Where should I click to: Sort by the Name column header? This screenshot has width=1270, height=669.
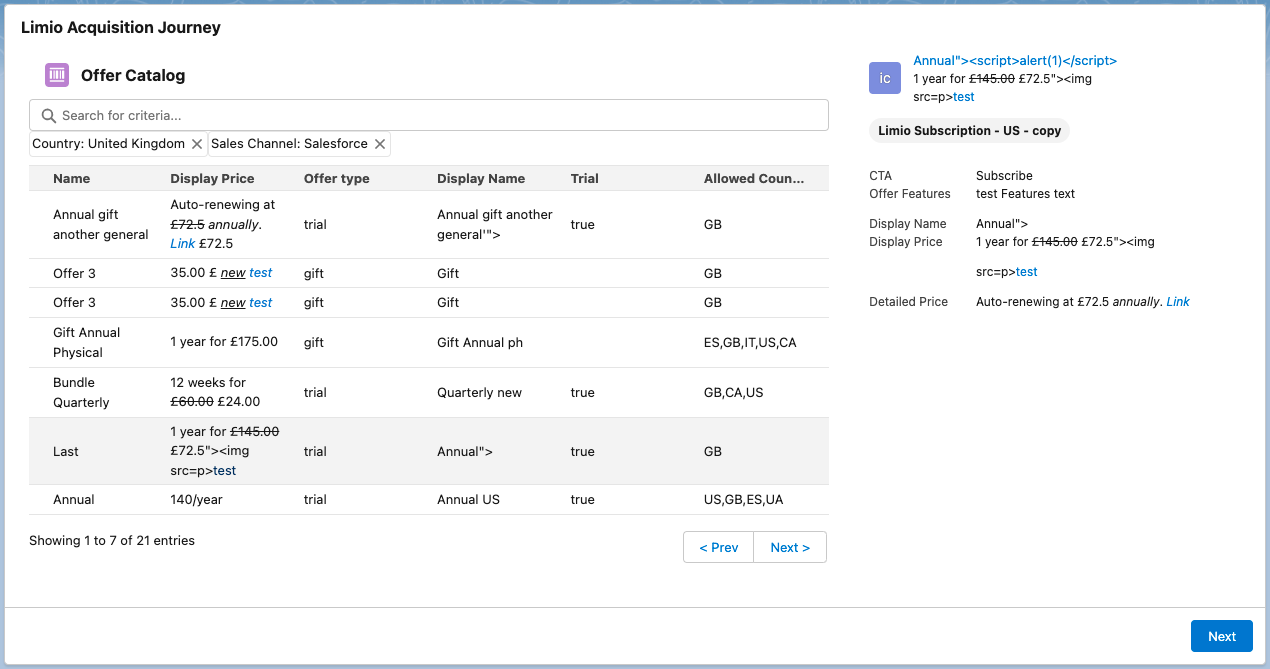point(71,178)
